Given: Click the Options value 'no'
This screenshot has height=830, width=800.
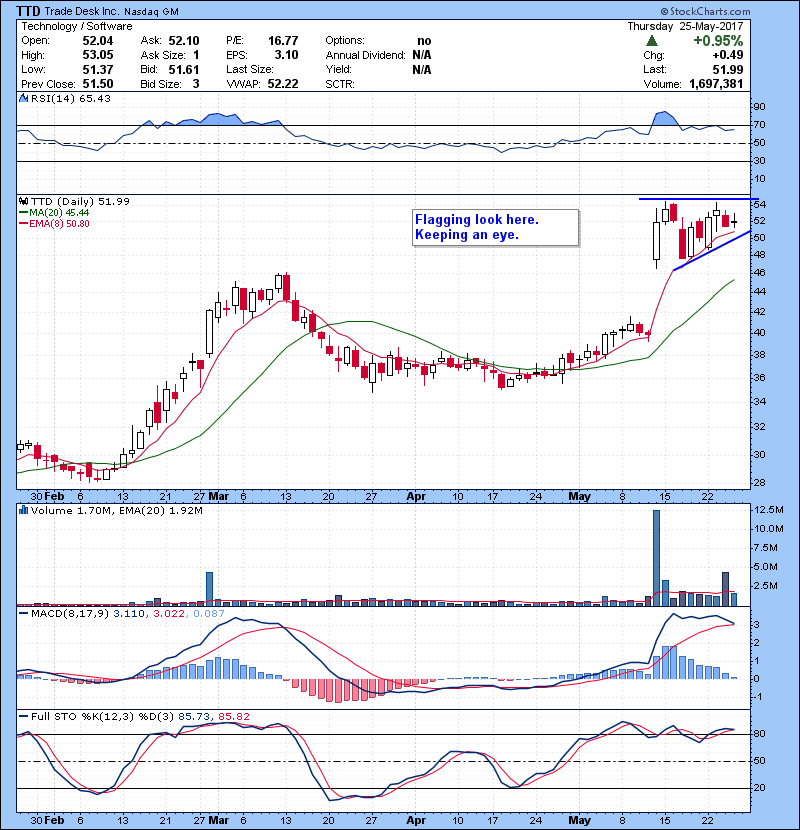Looking at the screenshot, I should 424,41.
